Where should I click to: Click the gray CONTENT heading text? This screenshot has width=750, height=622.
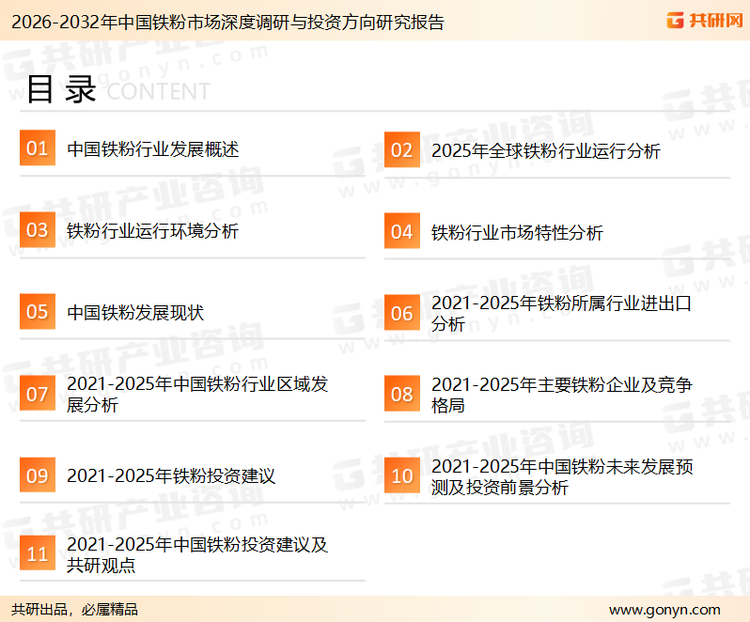pyautogui.click(x=158, y=91)
